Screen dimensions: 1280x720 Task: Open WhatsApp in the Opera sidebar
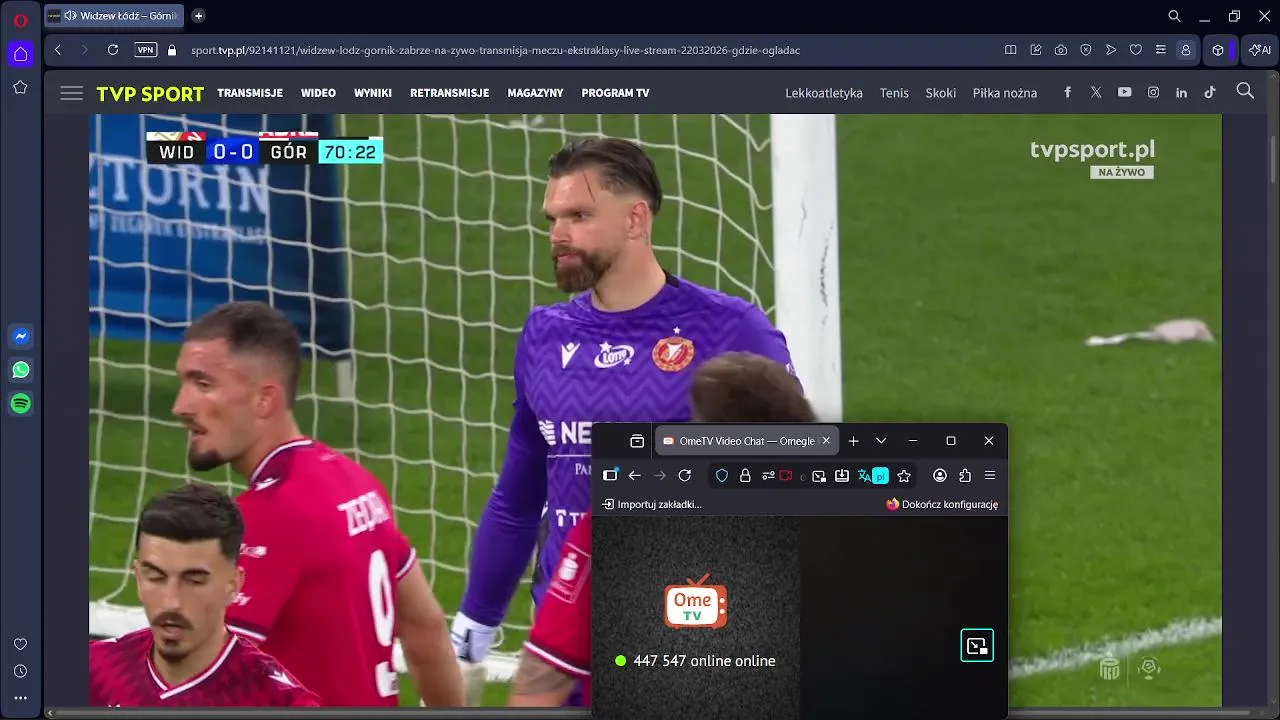coord(20,370)
